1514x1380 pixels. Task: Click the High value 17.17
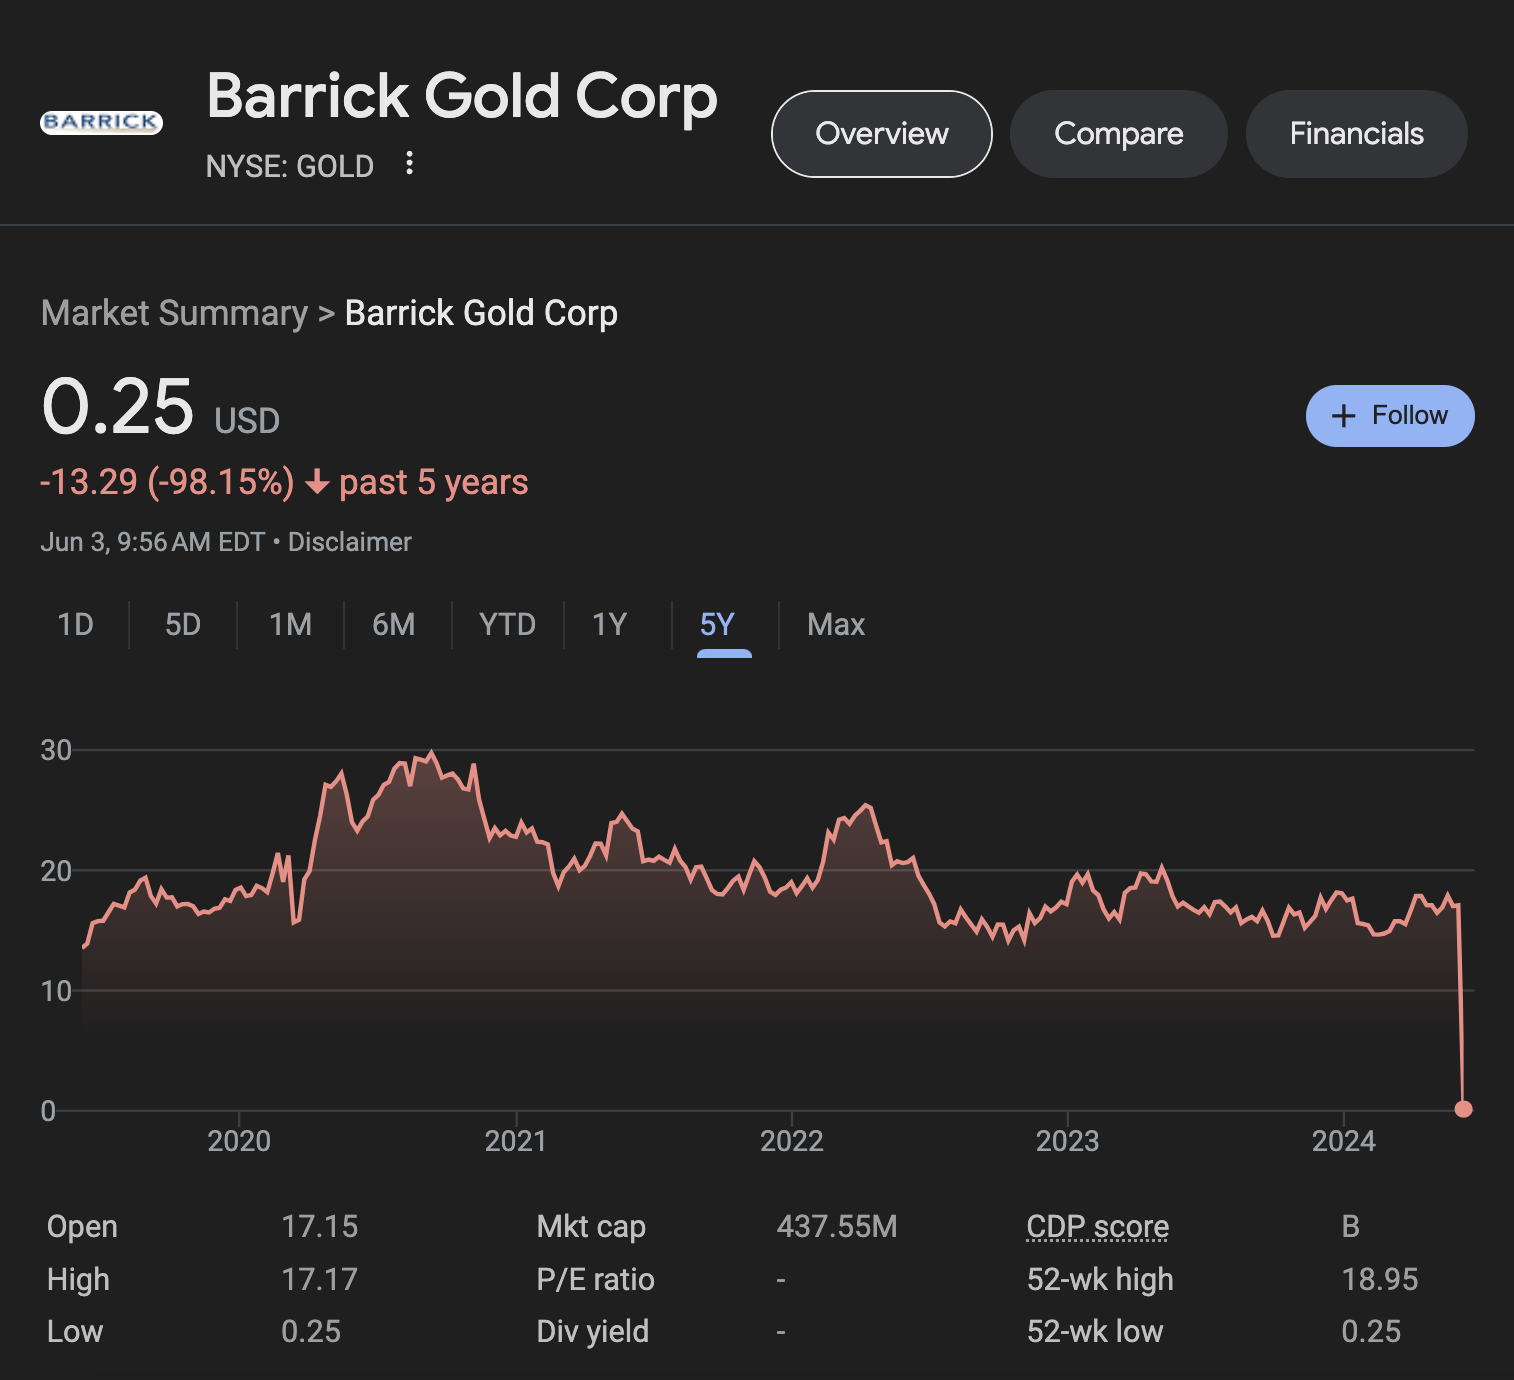[x=320, y=1280]
